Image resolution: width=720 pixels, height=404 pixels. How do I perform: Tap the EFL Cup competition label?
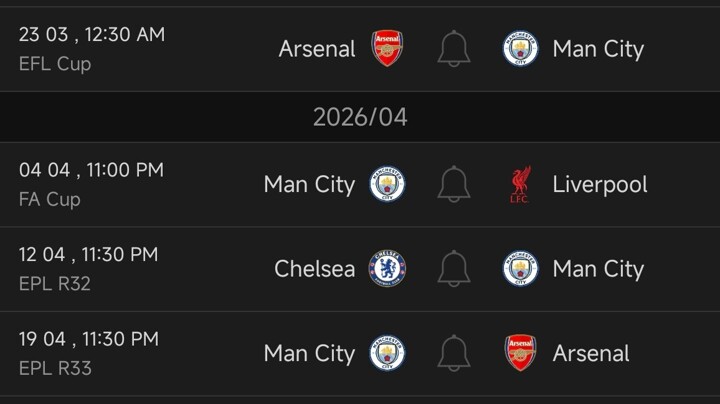[x=55, y=64]
